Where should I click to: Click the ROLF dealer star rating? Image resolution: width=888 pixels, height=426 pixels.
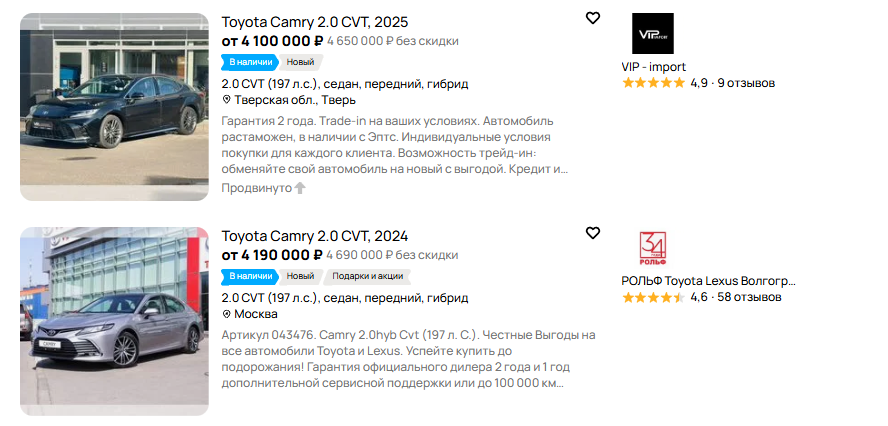pyautogui.click(x=653, y=297)
